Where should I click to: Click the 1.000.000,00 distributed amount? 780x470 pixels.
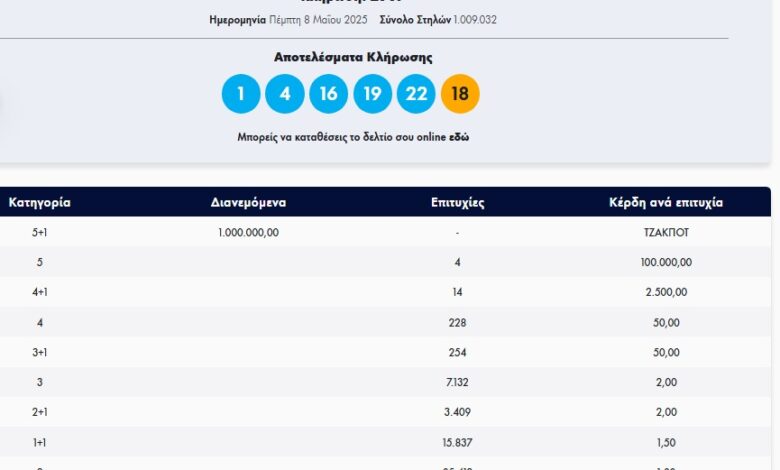pyautogui.click(x=248, y=232)
